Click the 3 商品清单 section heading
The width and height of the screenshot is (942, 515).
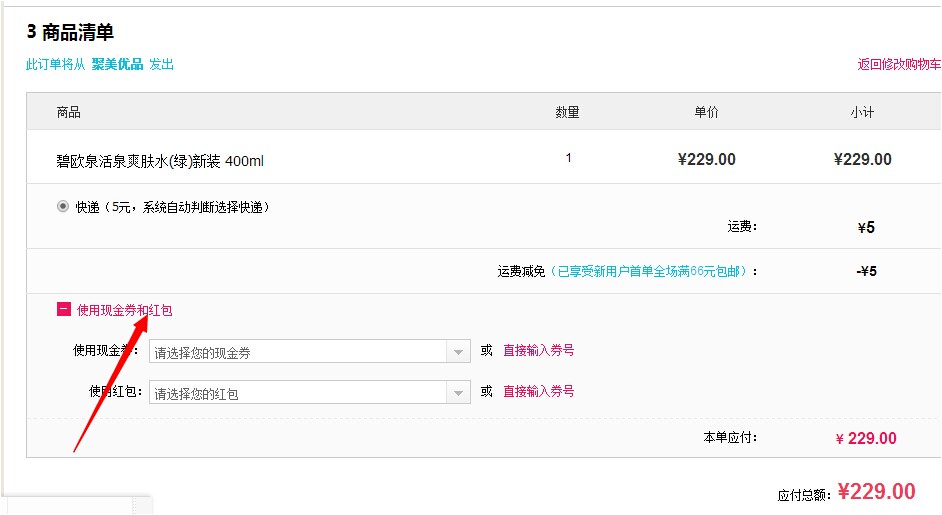tap(70, 33)
